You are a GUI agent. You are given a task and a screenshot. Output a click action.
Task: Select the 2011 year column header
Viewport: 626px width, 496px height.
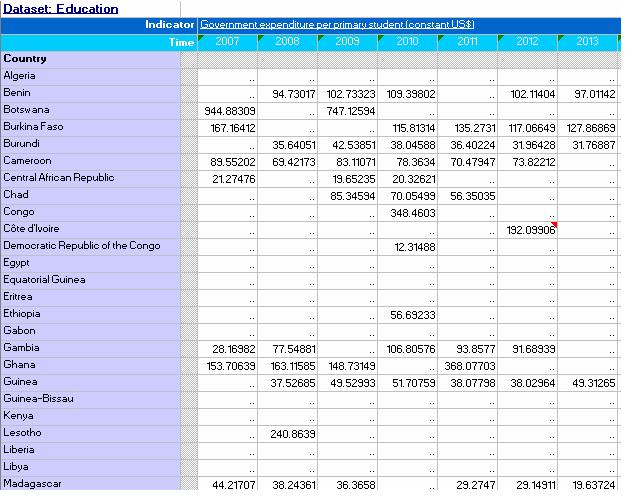(x=468, y=42)
